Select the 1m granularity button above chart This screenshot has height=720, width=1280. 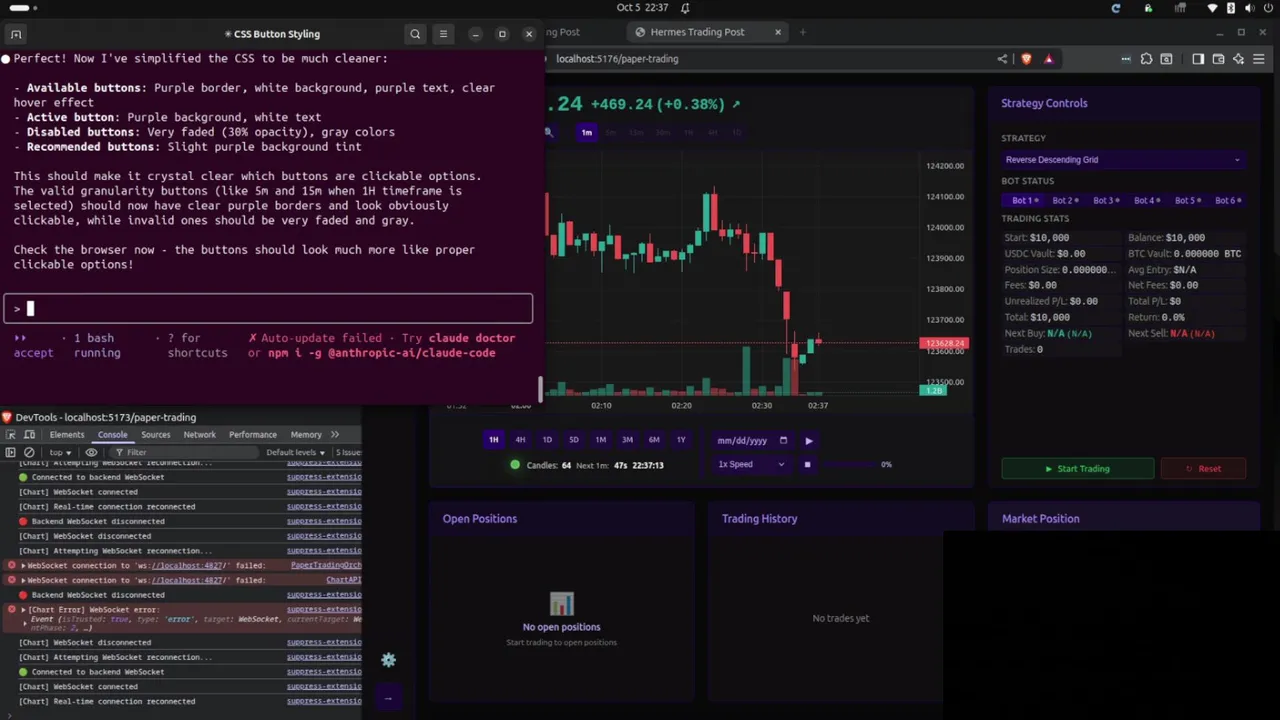point(587,133)
